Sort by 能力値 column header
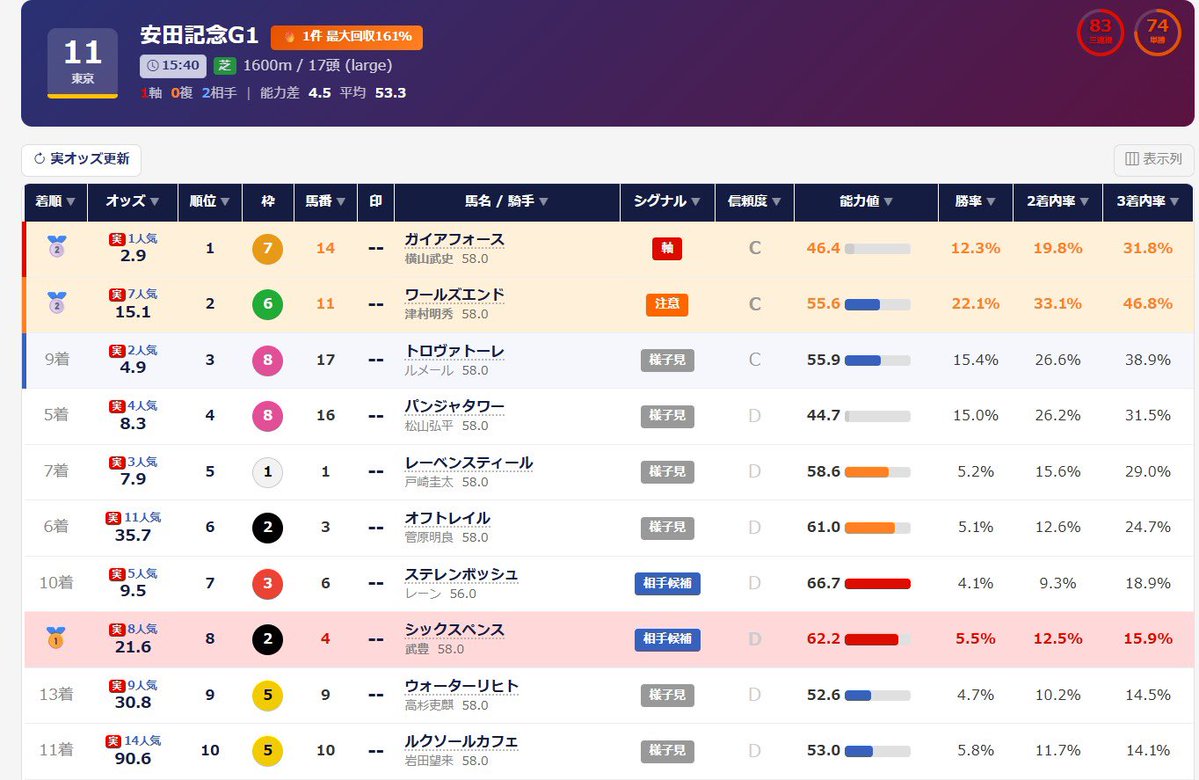 click(866, 201)
